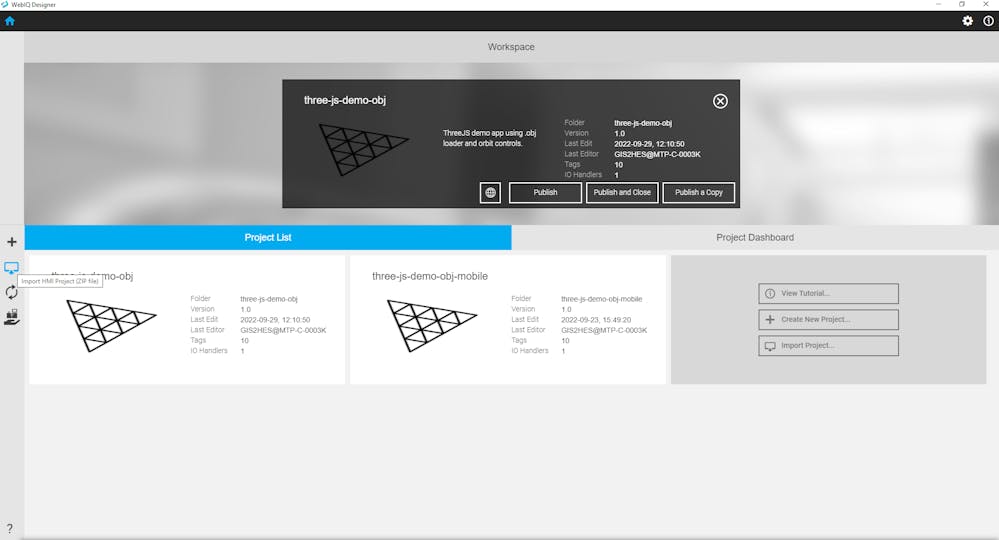999x540 pixels.
Task: Import HMI Project using sidebar monitor icon
Action: coord(11,267)
